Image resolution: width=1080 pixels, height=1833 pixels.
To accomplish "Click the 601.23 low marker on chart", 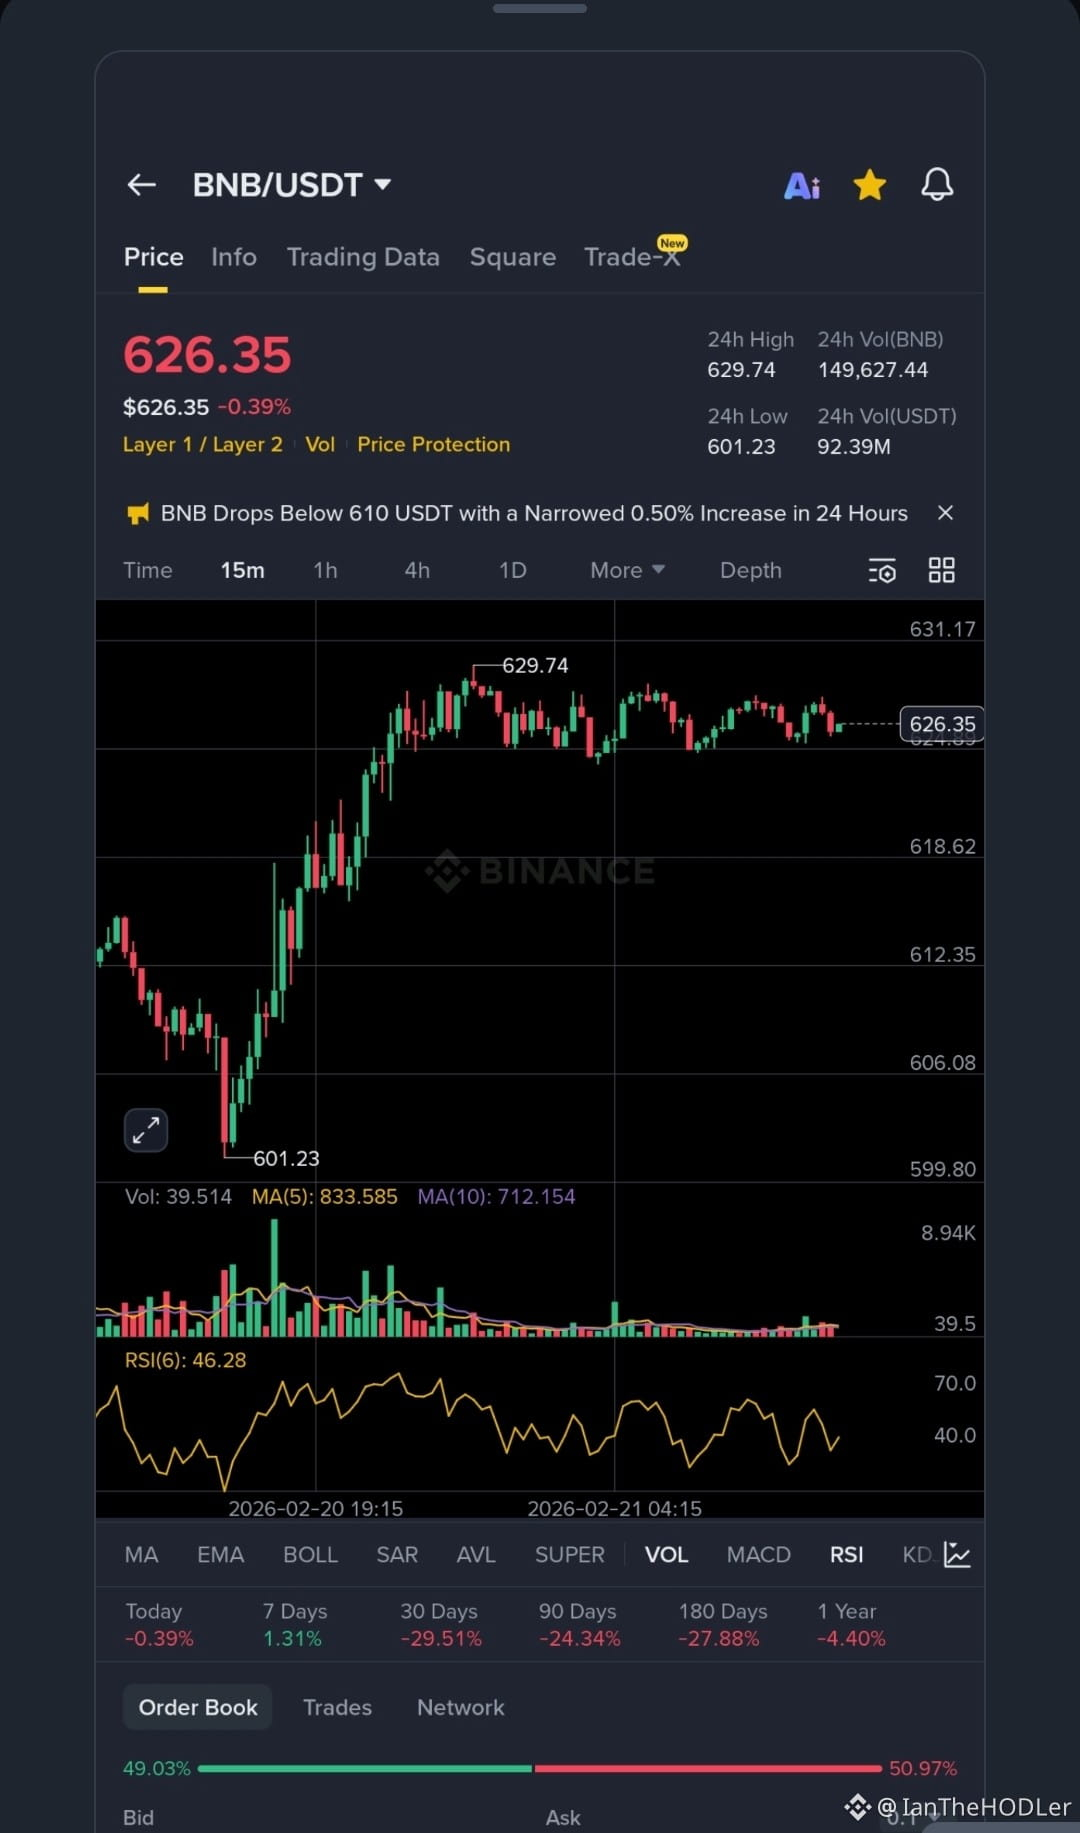I will (x=286, y=1158).
